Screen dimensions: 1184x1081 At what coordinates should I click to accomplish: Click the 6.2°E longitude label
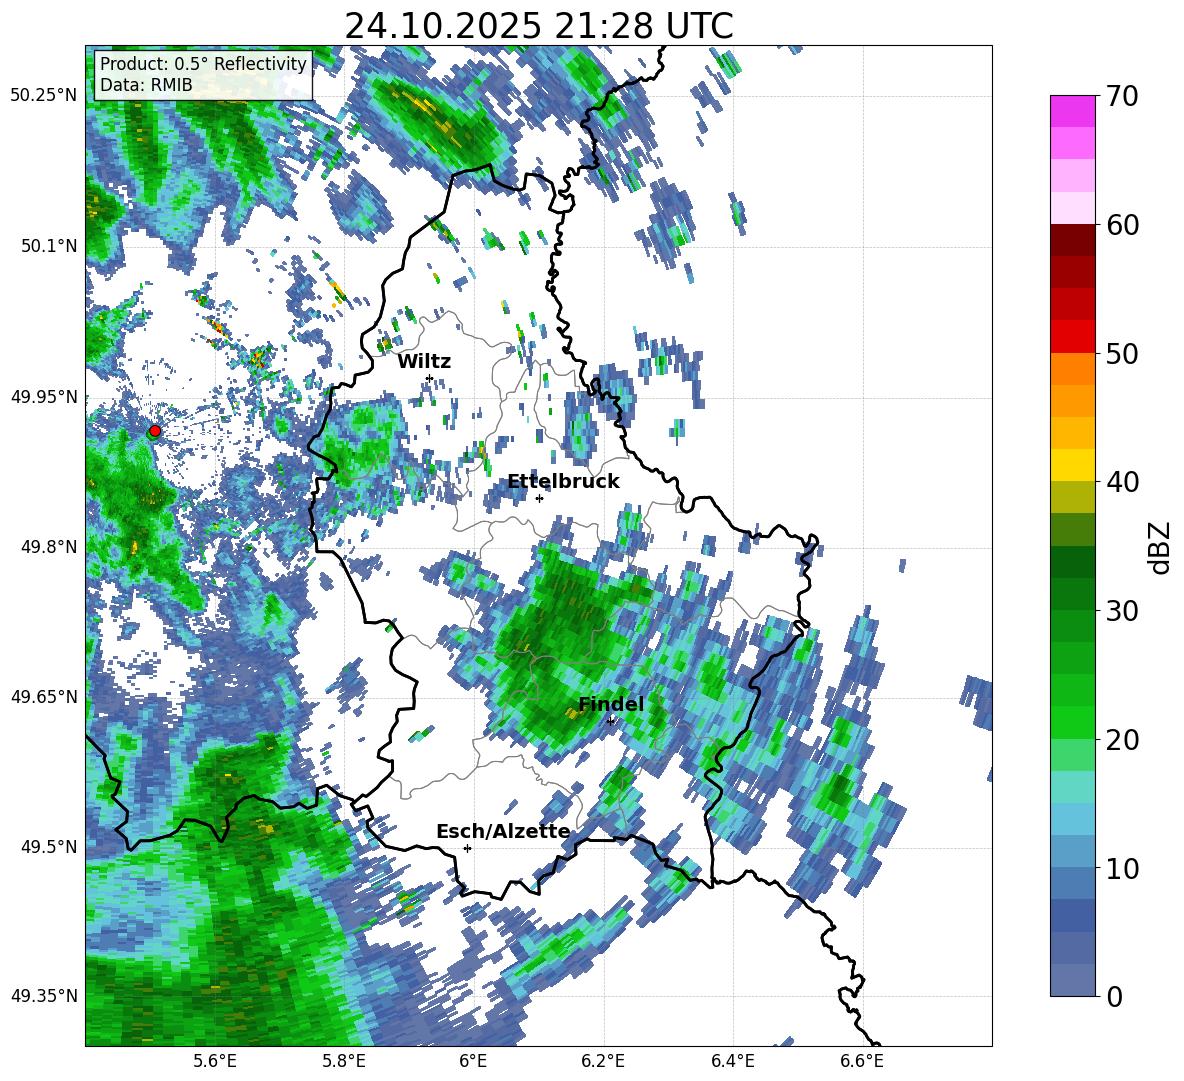pos(603,1061)
